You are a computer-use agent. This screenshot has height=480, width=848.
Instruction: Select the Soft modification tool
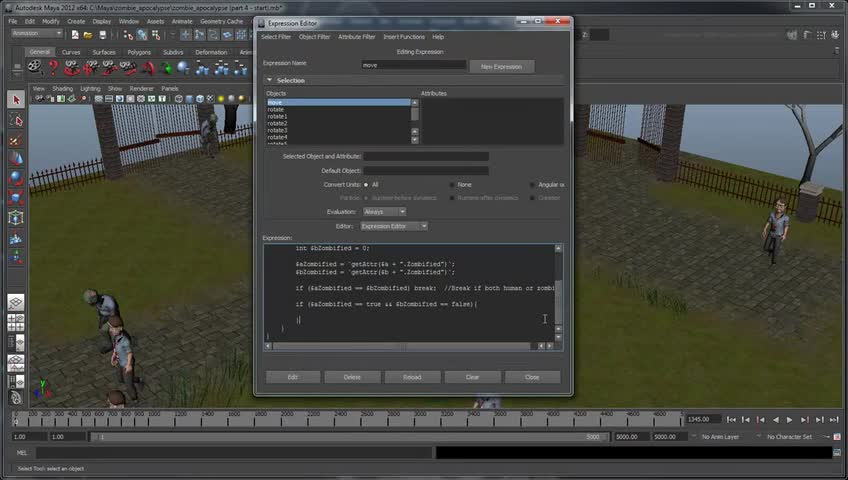16,237
